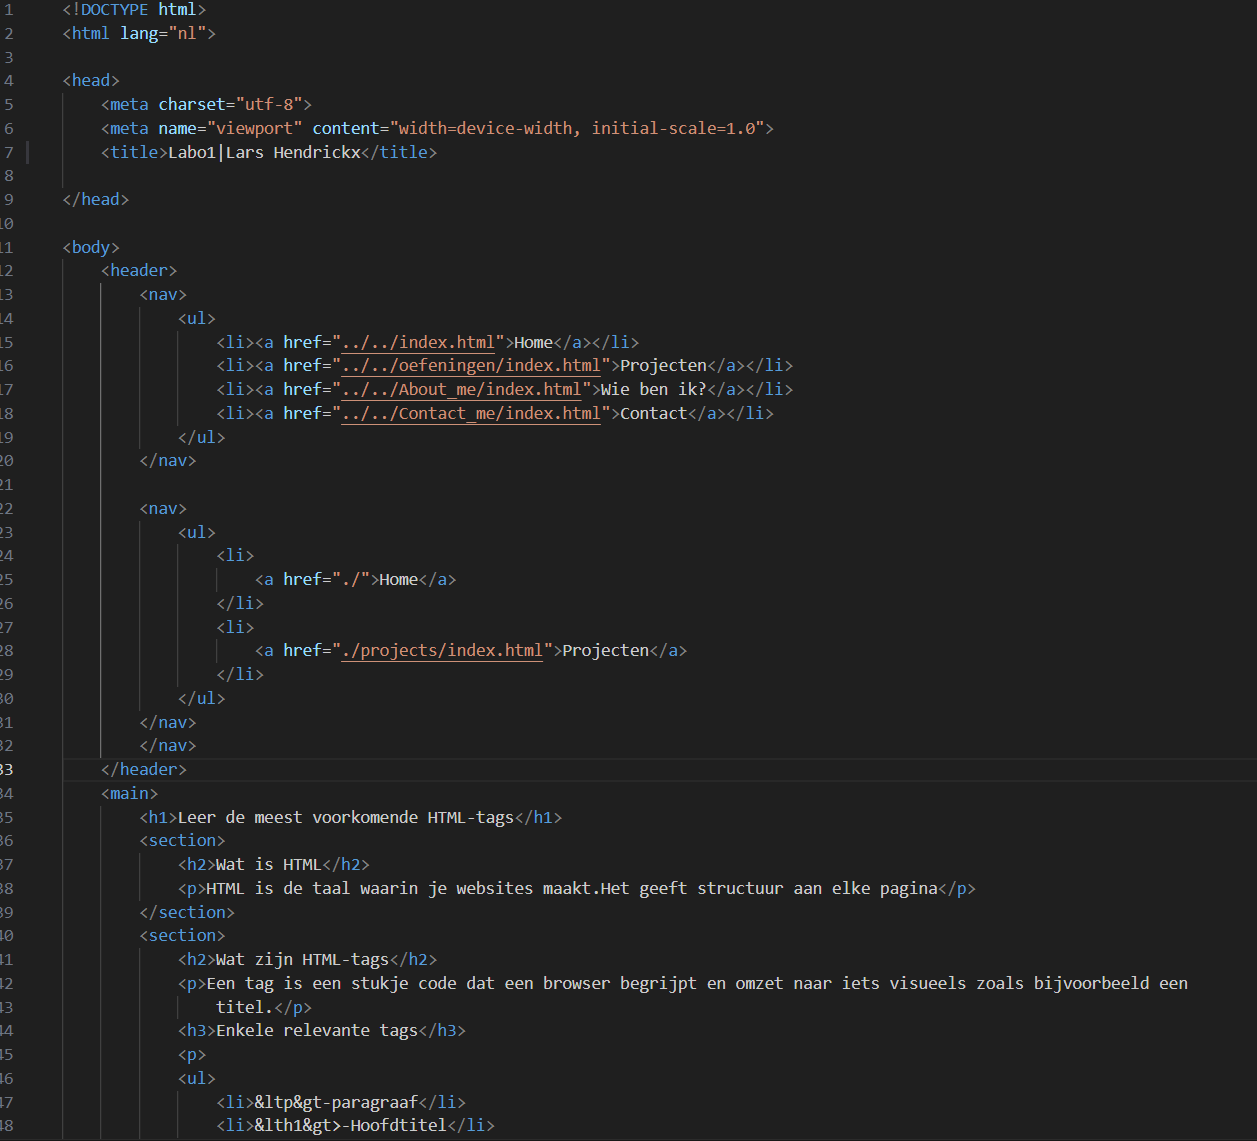Screen dimensions: 1257x1141
Task: Click 'Home' text after the "./" href
Action: tap(399, 580)
